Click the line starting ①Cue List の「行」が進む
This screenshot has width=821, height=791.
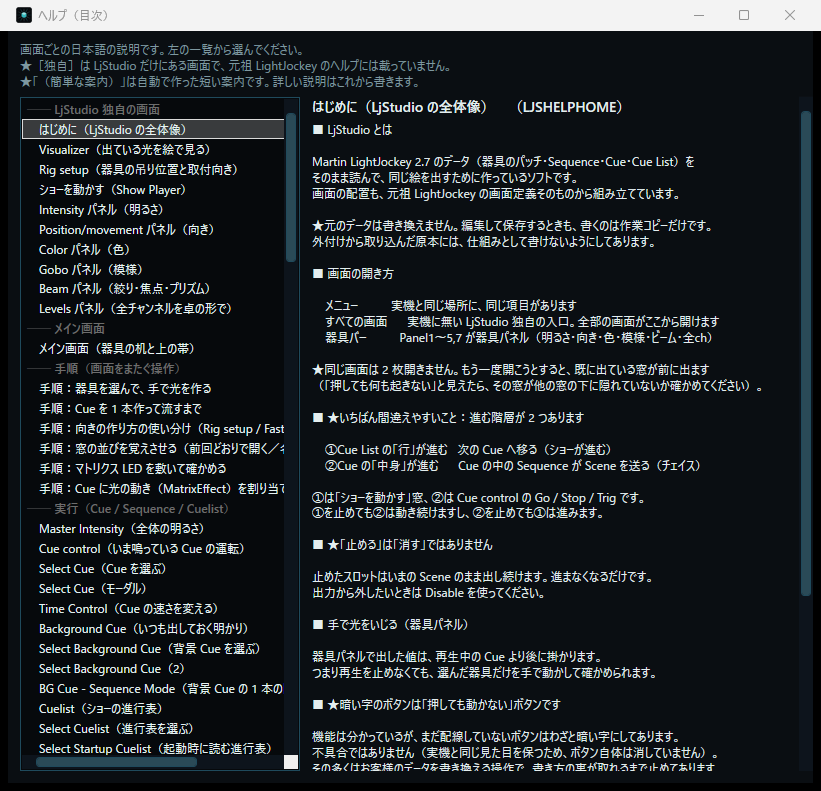coord(469,450)
